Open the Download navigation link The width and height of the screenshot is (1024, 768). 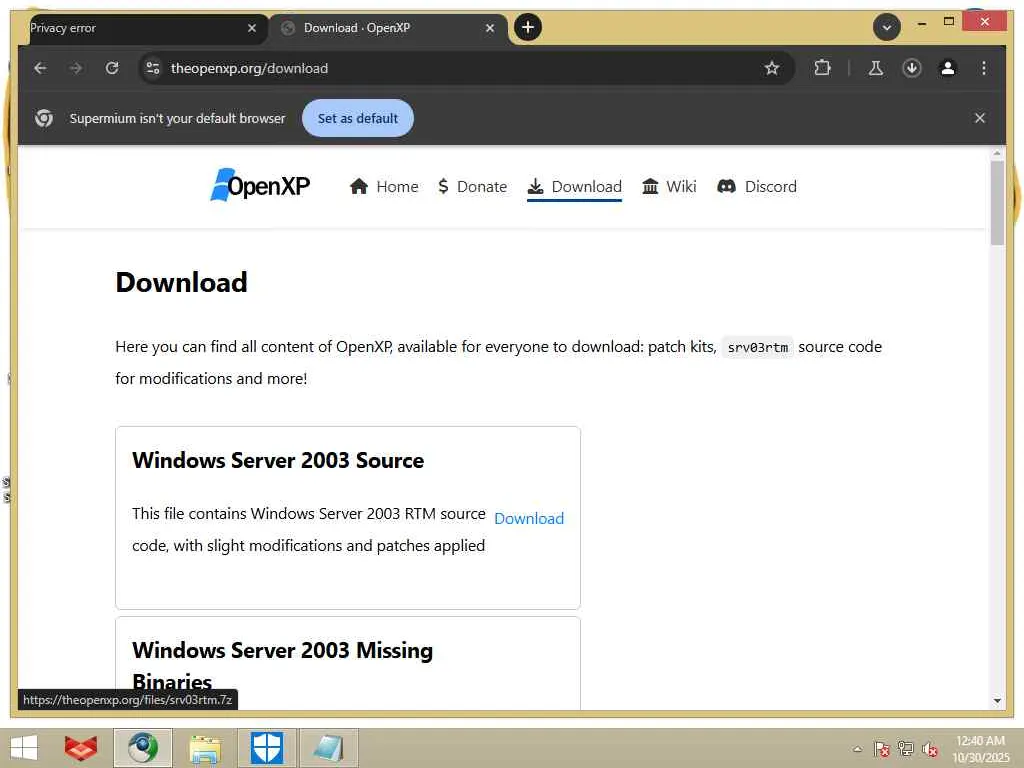coord(575,187)
